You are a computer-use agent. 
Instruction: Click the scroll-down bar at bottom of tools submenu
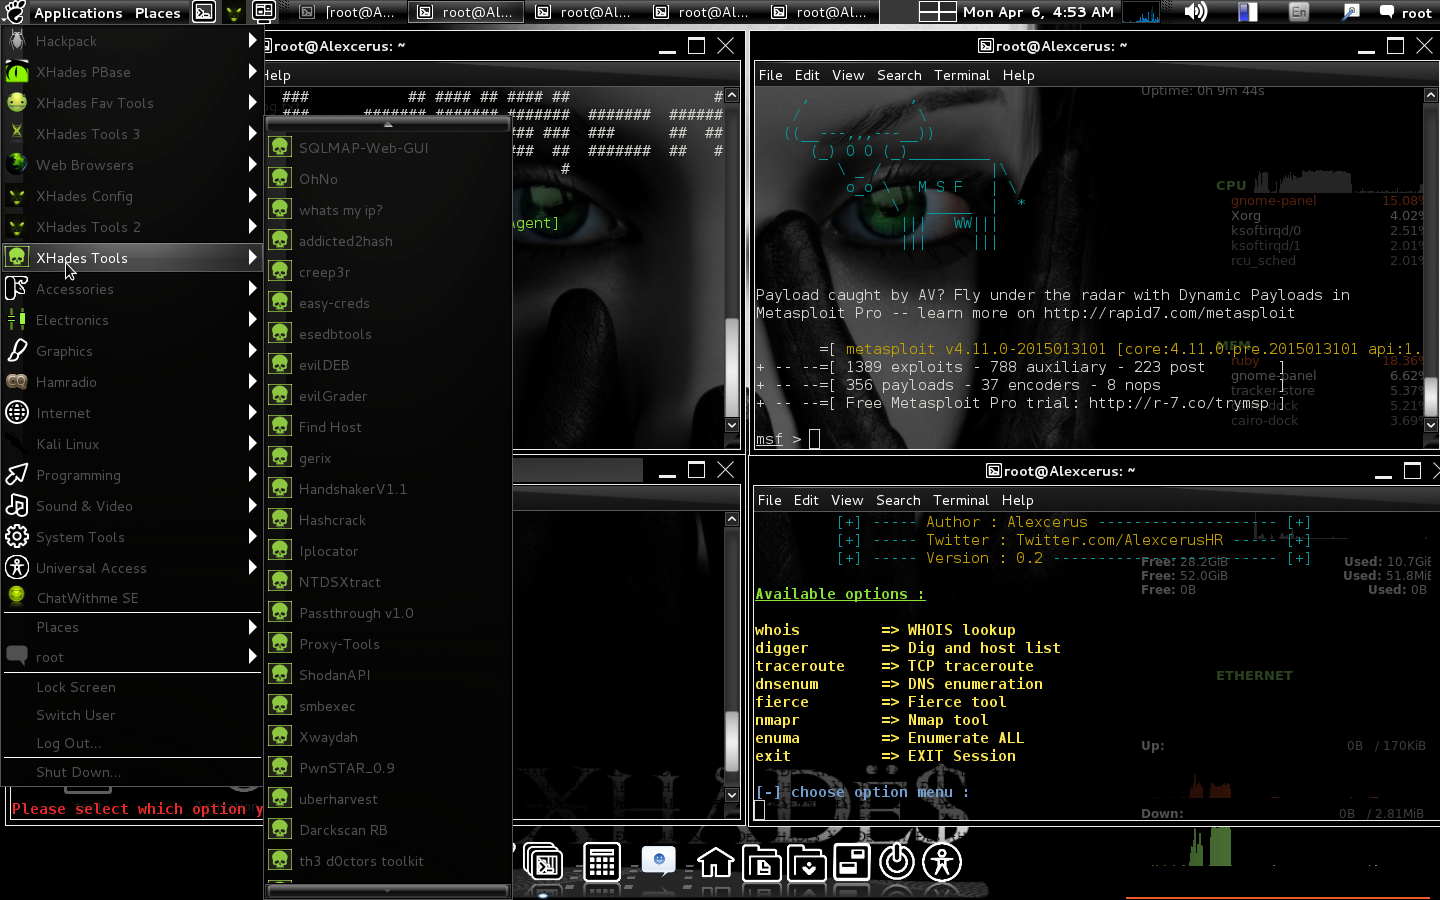[388, 889]
